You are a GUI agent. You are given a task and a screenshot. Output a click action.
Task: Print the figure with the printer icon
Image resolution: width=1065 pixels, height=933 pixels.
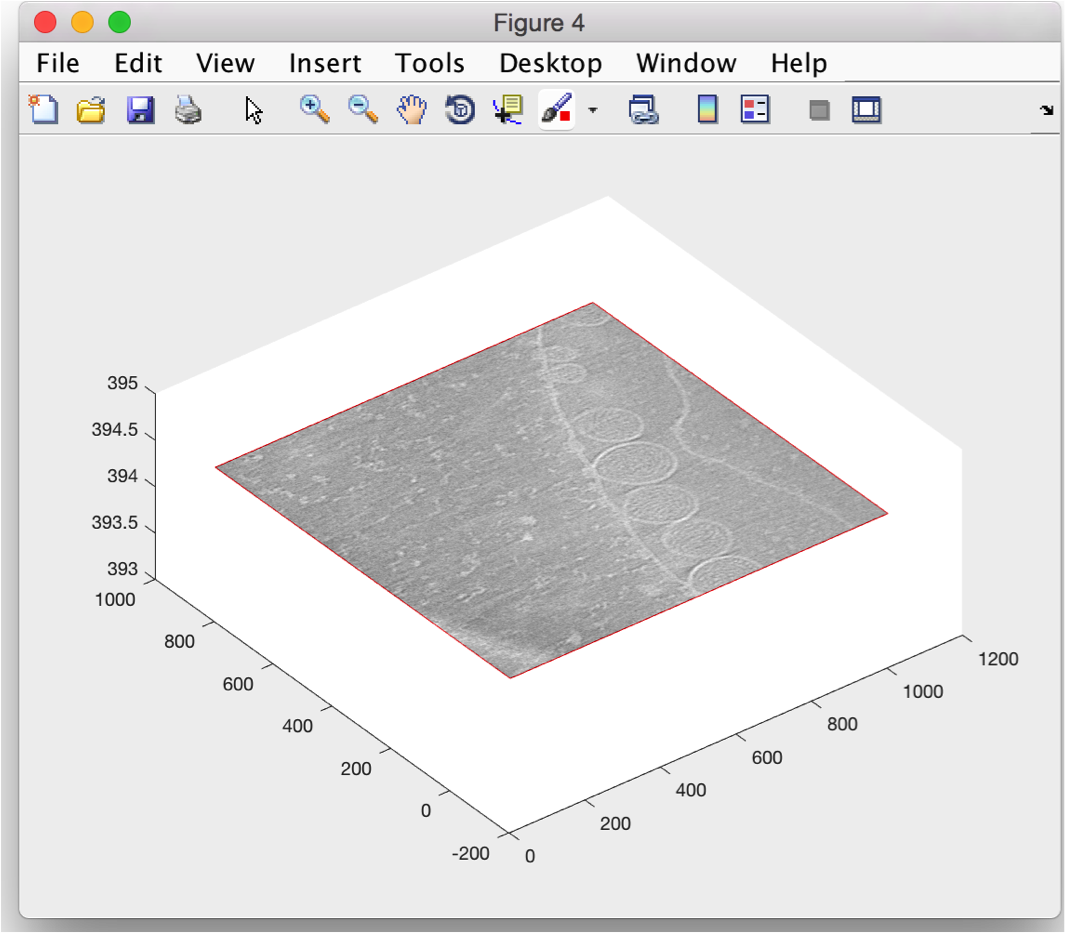[x=188, y=109]
